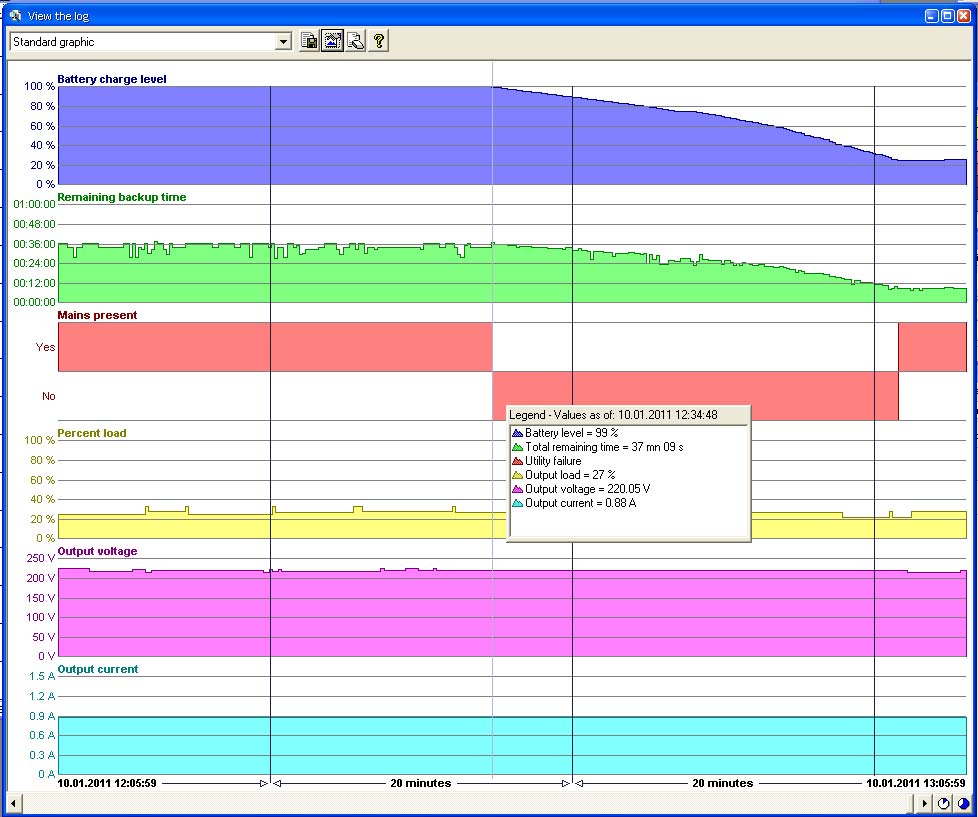Click the Battery level legend icon
The height and width of the screenshot is (817, 978).
click(517, 433)
